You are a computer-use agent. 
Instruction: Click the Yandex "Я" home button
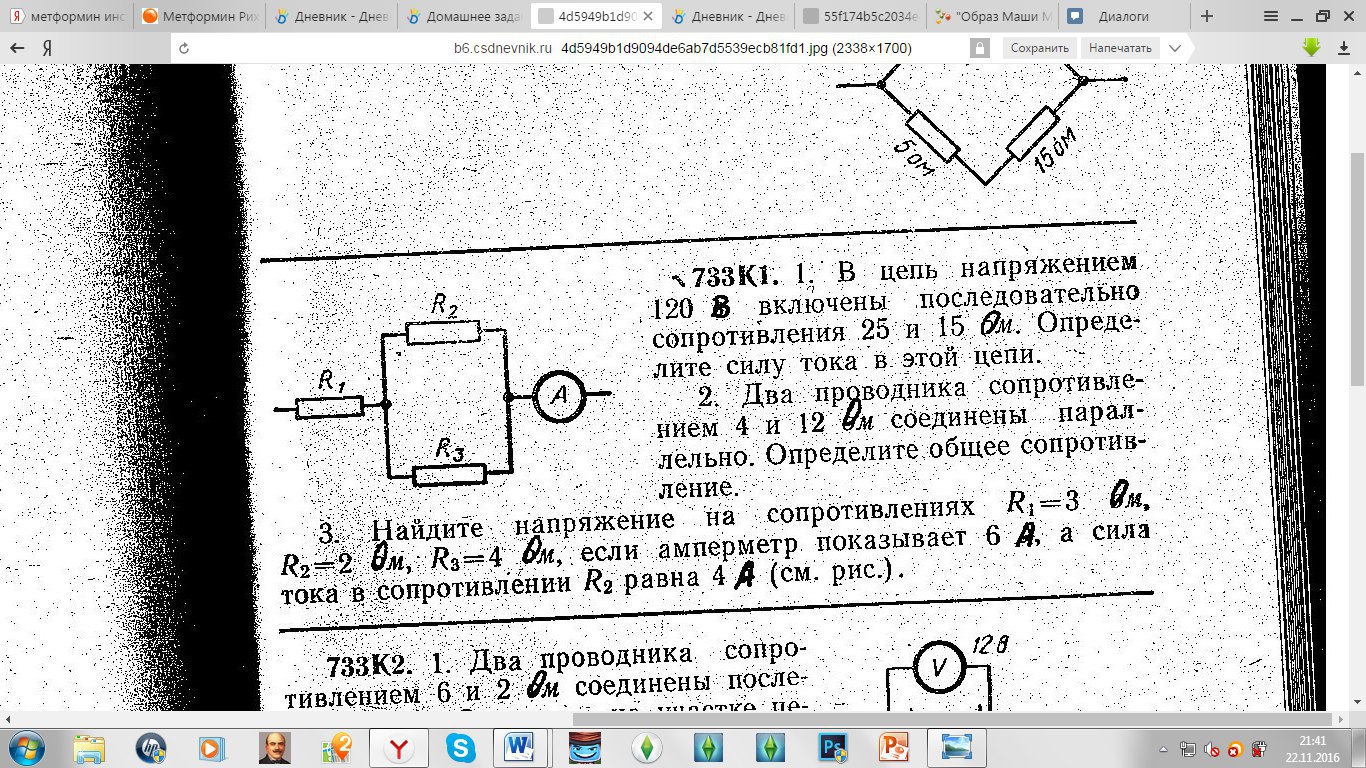coord(47,48)
